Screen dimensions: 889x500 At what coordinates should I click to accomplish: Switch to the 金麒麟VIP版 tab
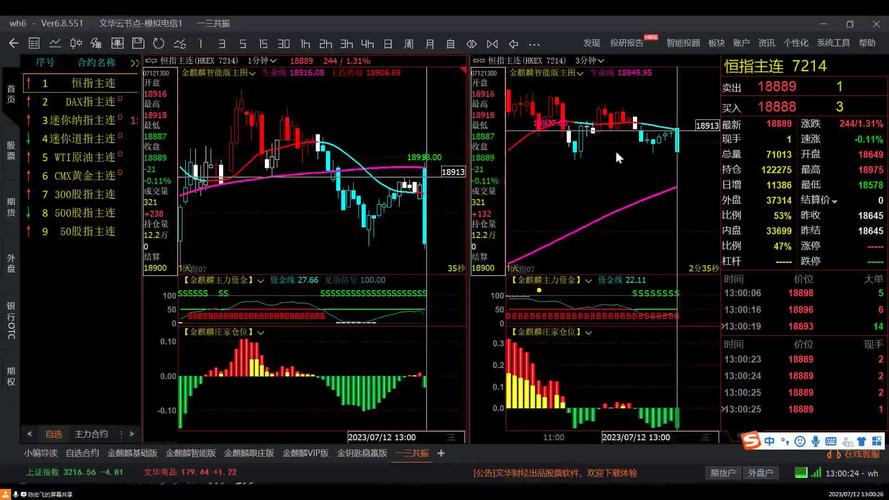point(304,453)
